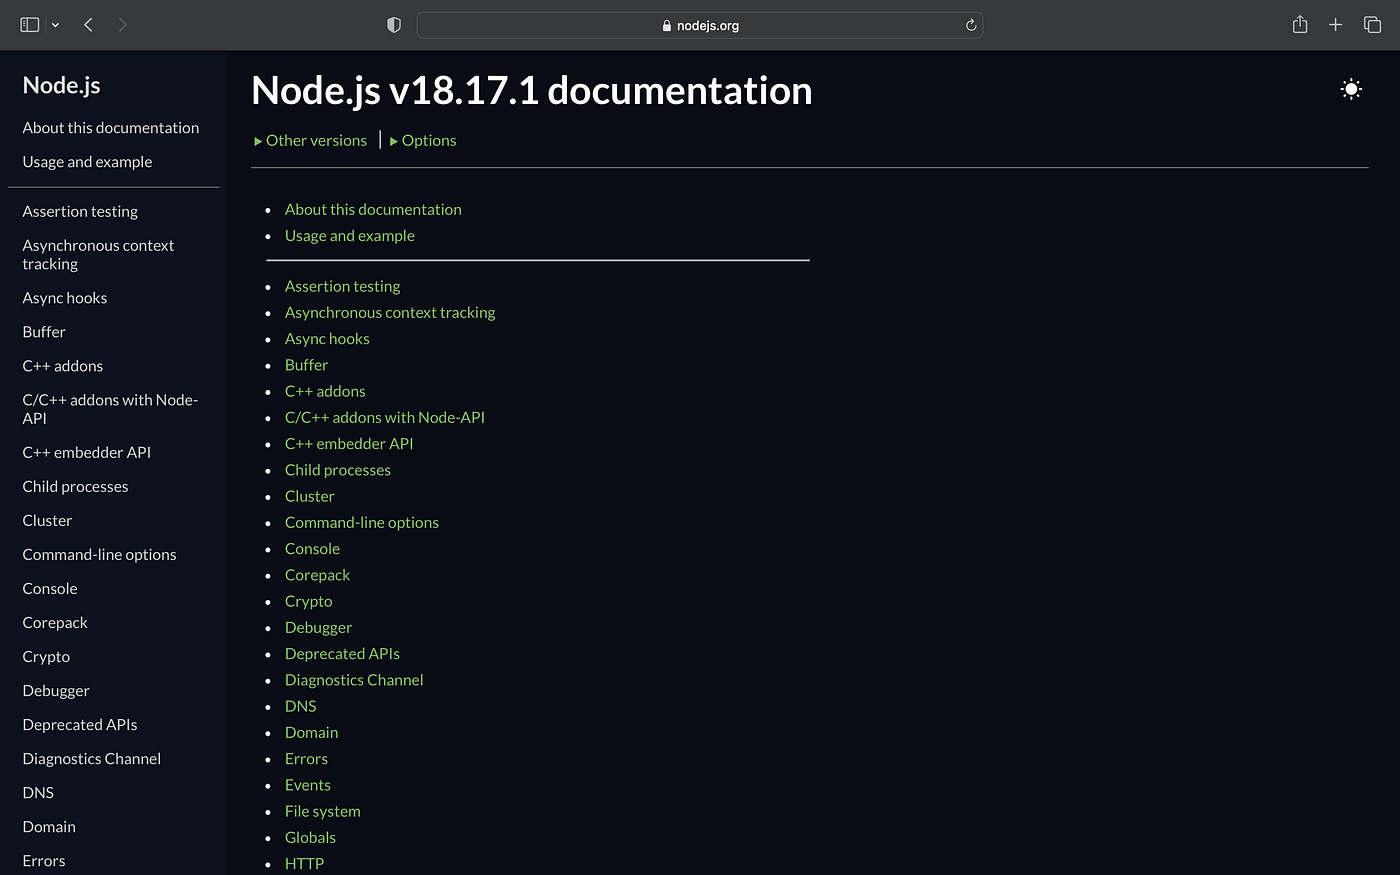Viewport: 1400px width, 875px height.
Task: Open Debugger in sidebar
Action: pos(56,691)
